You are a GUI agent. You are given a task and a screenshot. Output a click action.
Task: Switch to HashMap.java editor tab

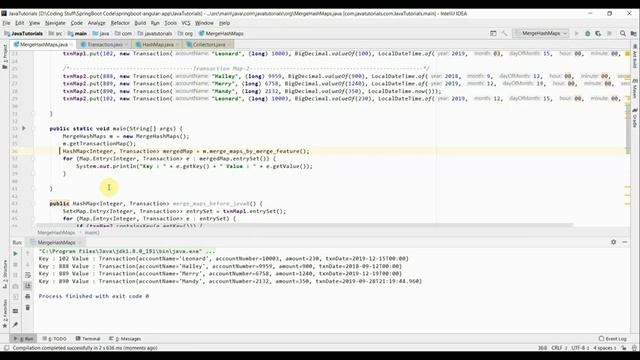click(158, 44)
